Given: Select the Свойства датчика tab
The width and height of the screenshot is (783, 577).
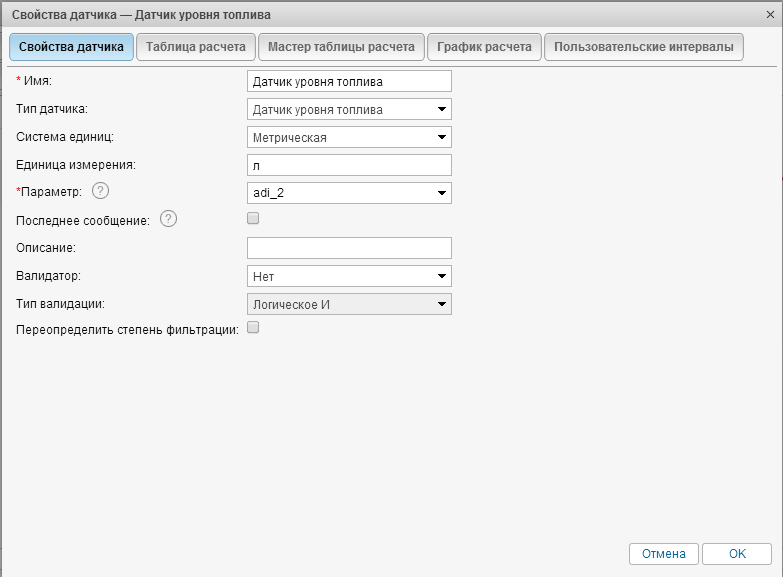Looking at the screenshot, I should (71, 47).
